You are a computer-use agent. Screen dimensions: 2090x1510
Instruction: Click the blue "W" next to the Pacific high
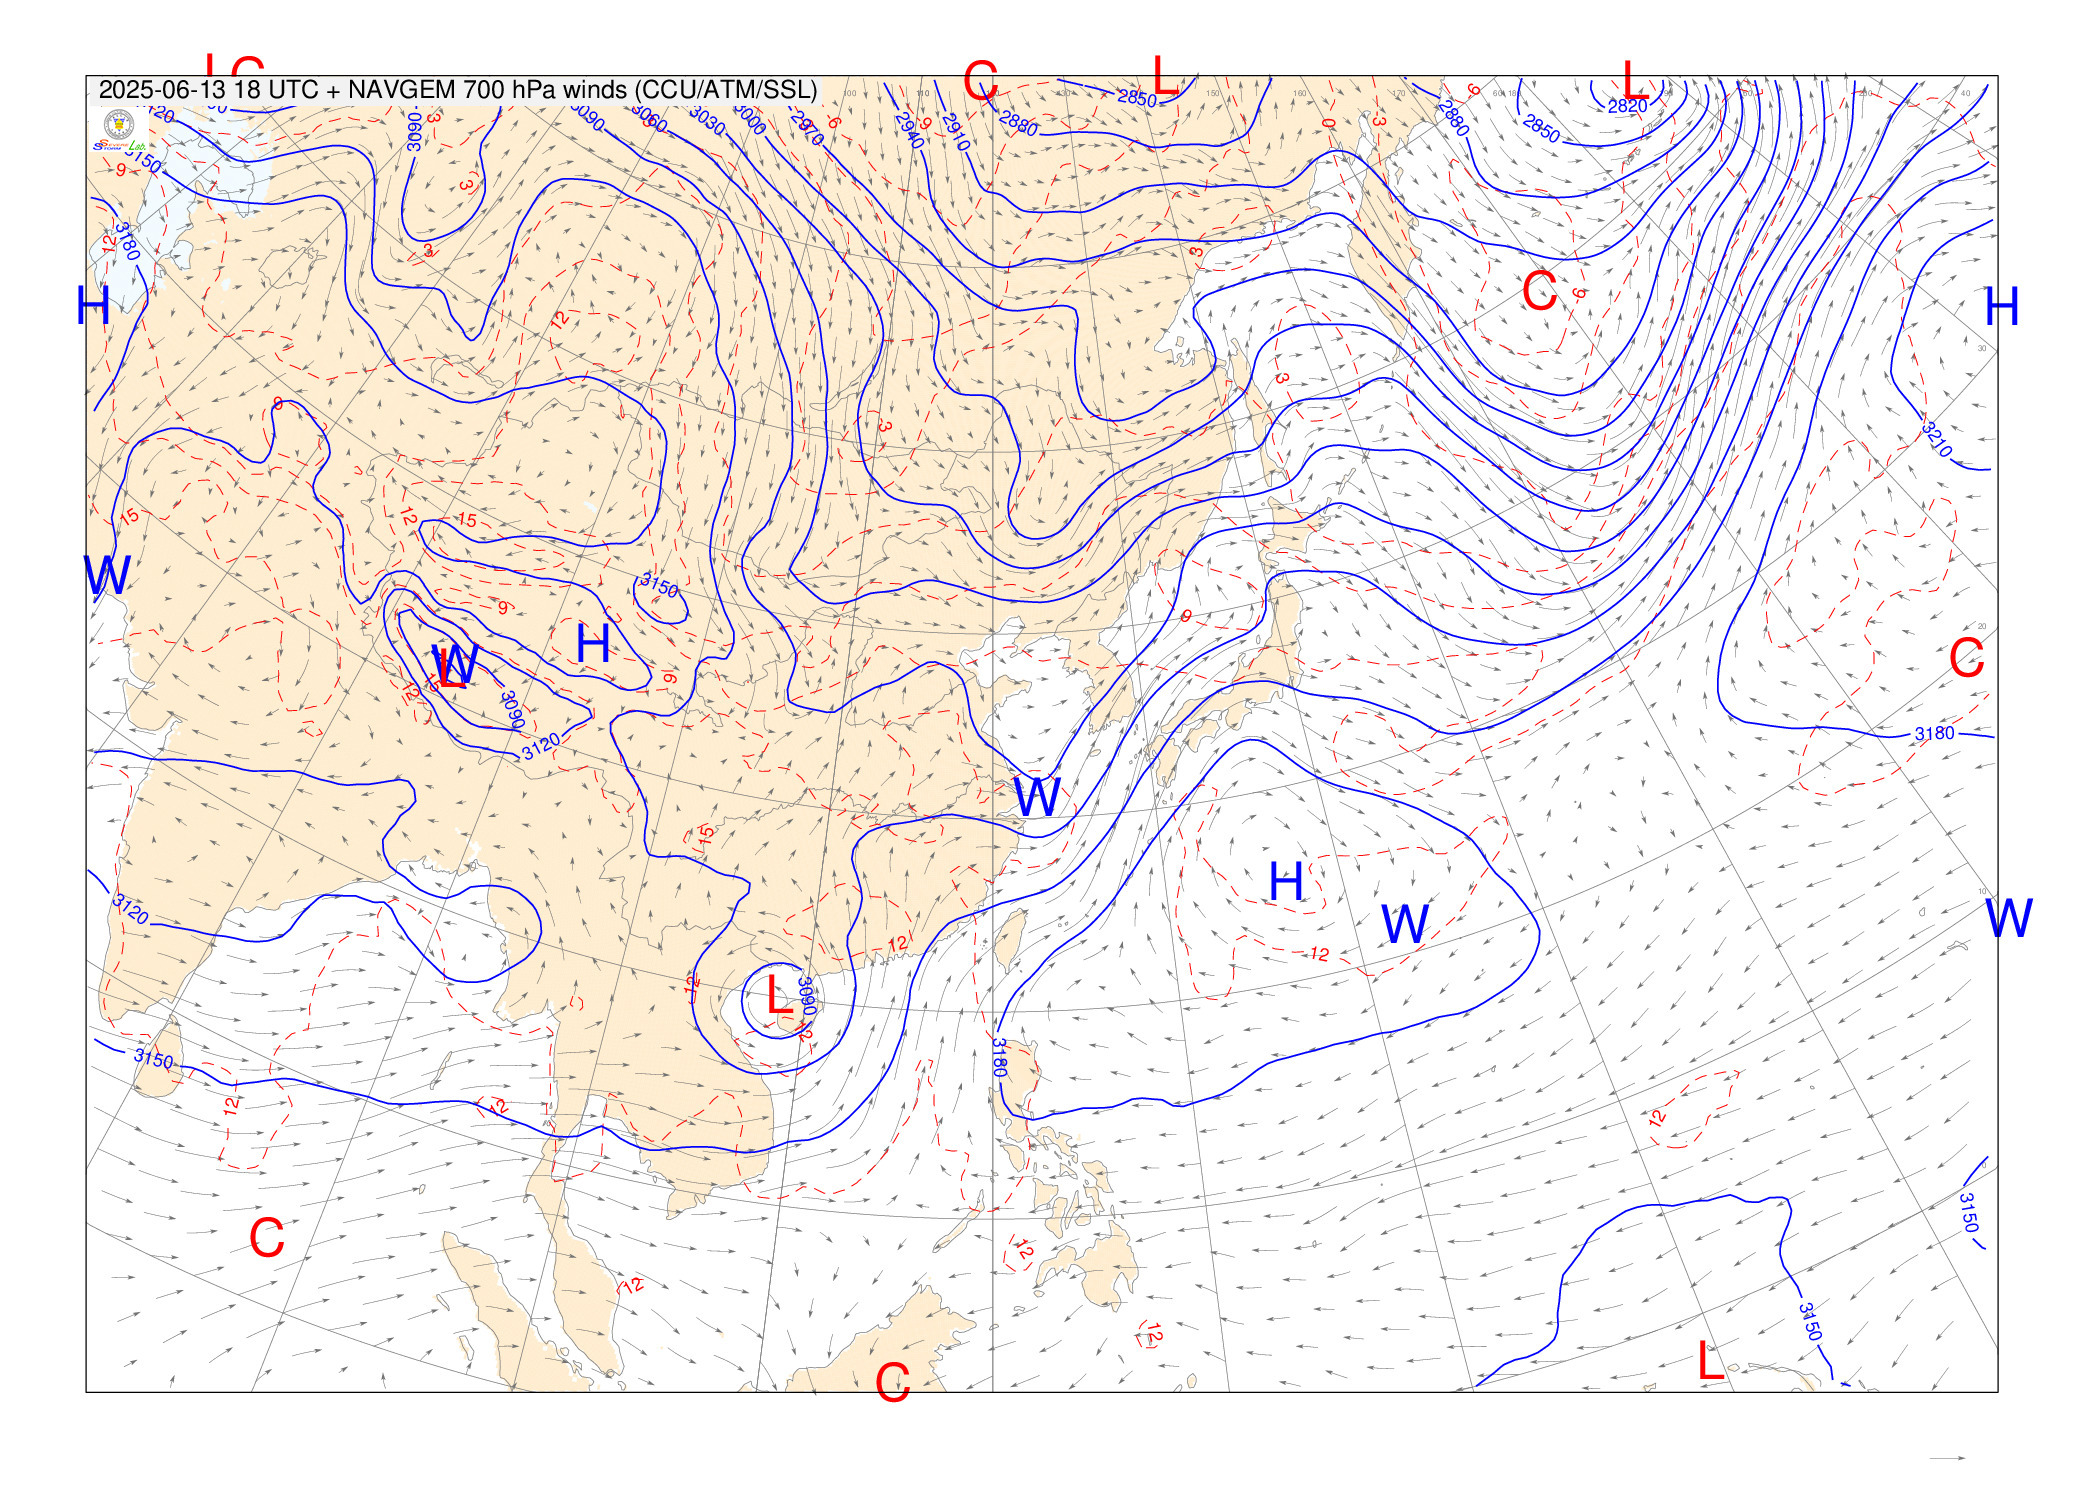[x=1405, y=924]
